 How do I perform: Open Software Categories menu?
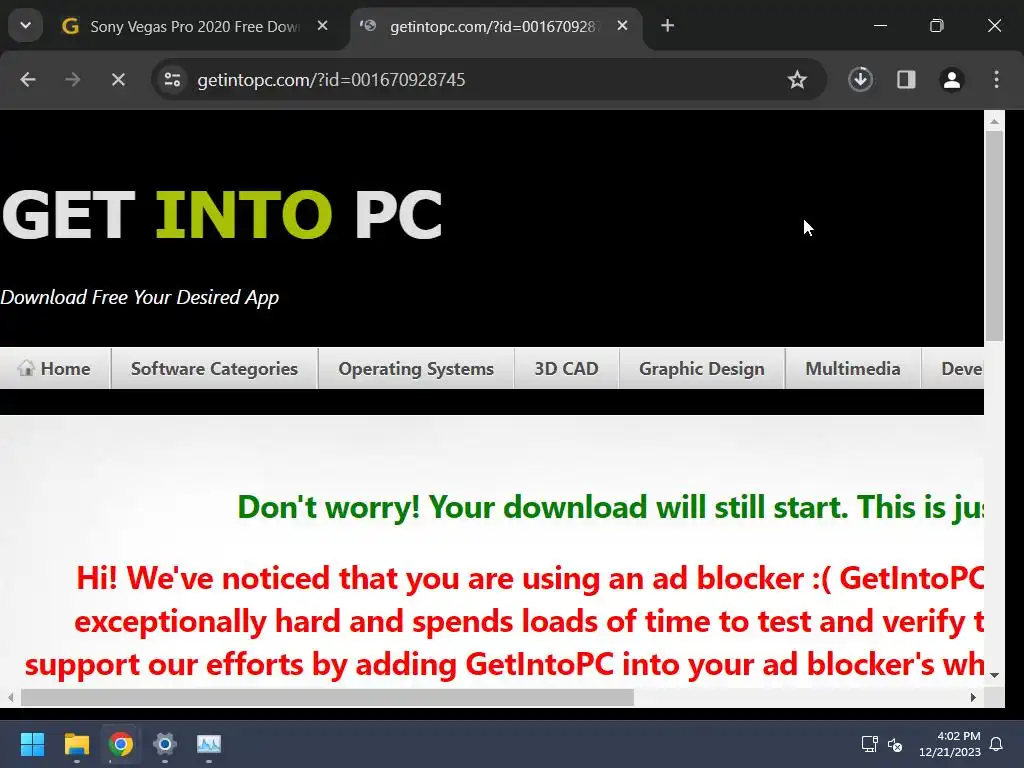[x=214, y=368]
